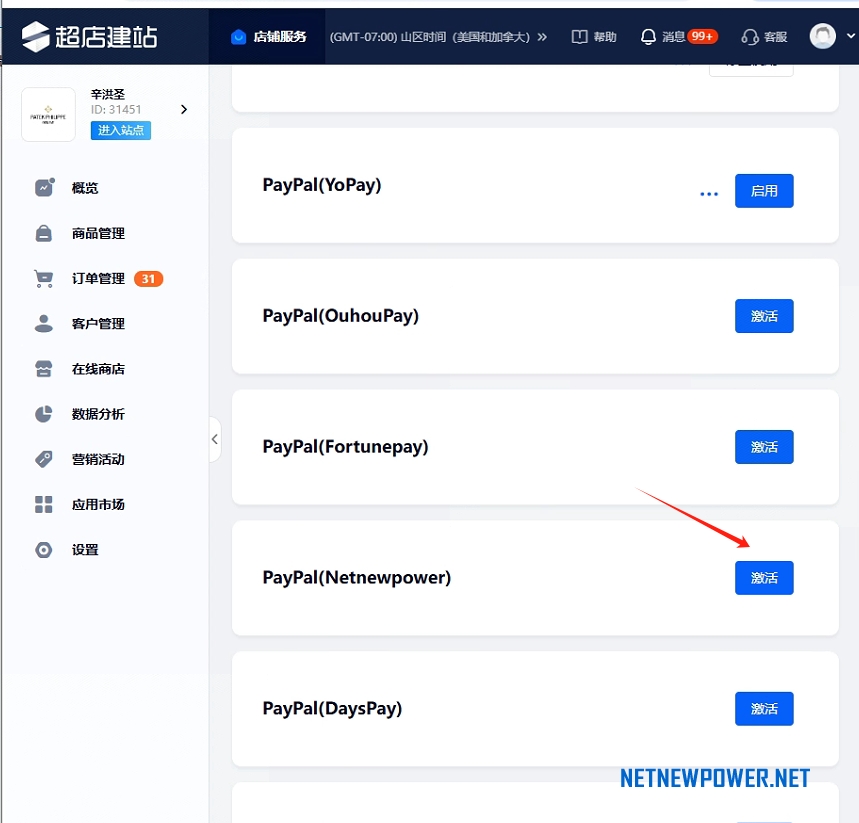Expand the store switcher chevron

(x=184, y=110)
